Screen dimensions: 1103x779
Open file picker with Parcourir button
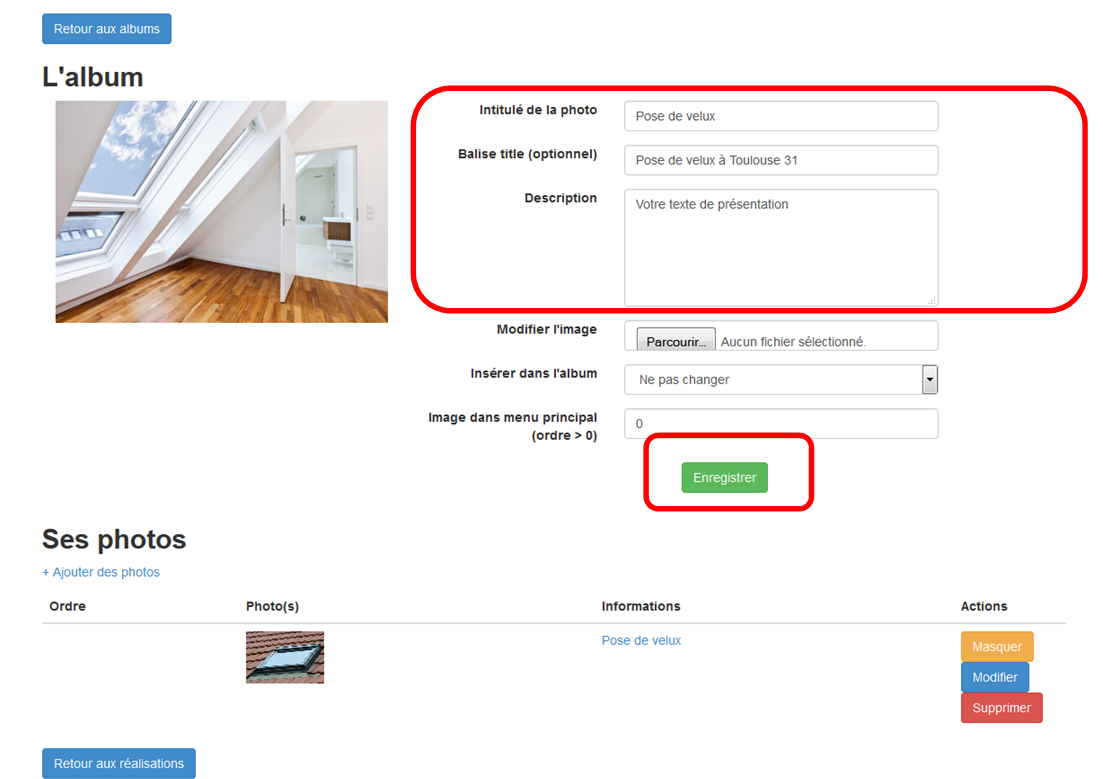click(x=676, y=341)
